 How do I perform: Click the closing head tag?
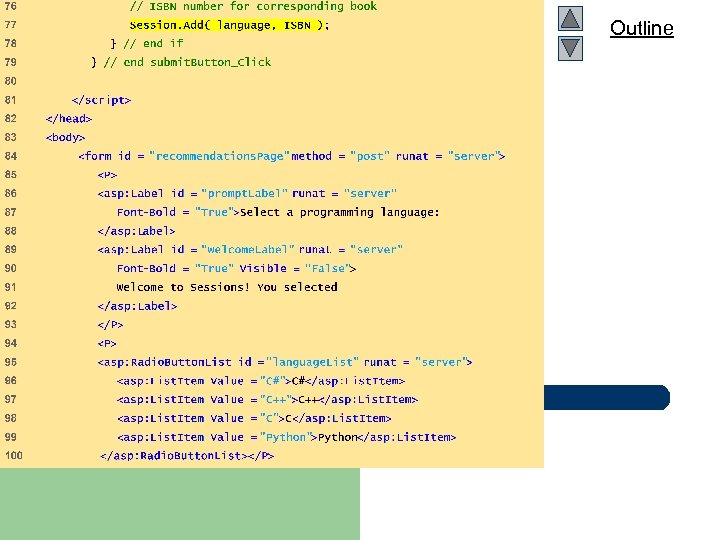69,118
